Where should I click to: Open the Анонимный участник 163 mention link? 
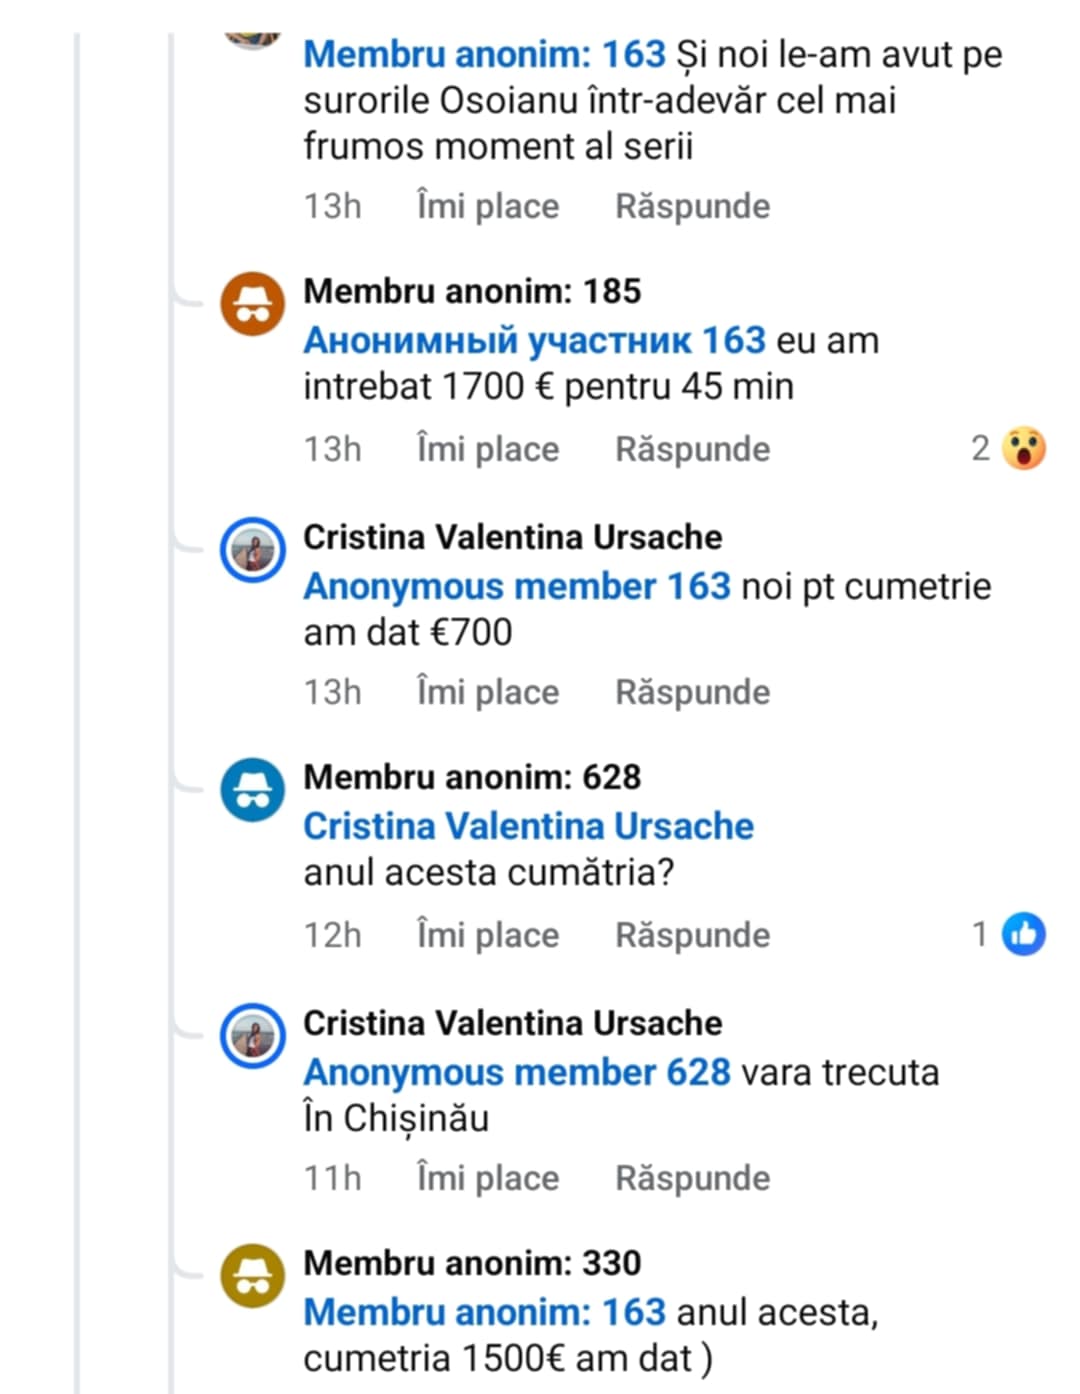(x=534, y=341)
